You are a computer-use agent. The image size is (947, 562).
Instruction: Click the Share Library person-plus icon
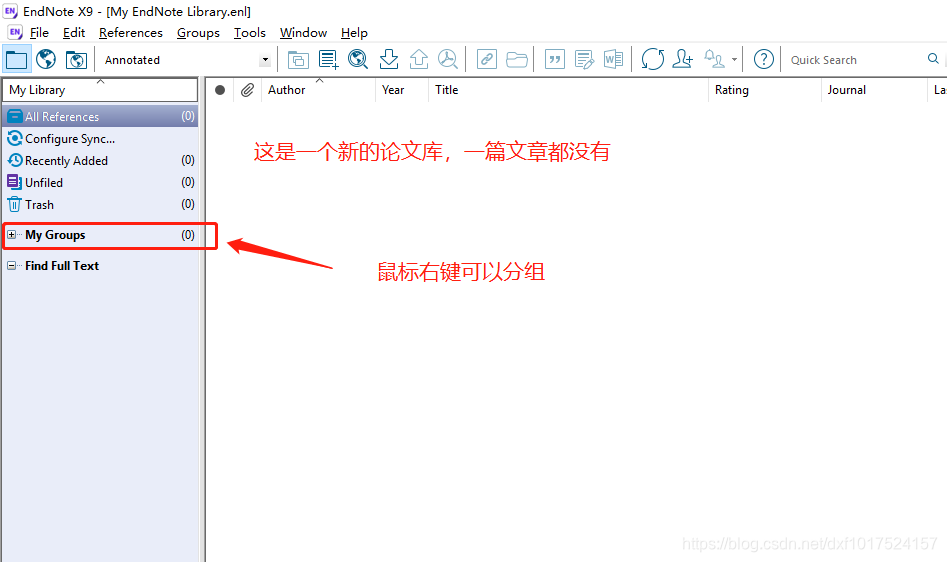point(682,60)
